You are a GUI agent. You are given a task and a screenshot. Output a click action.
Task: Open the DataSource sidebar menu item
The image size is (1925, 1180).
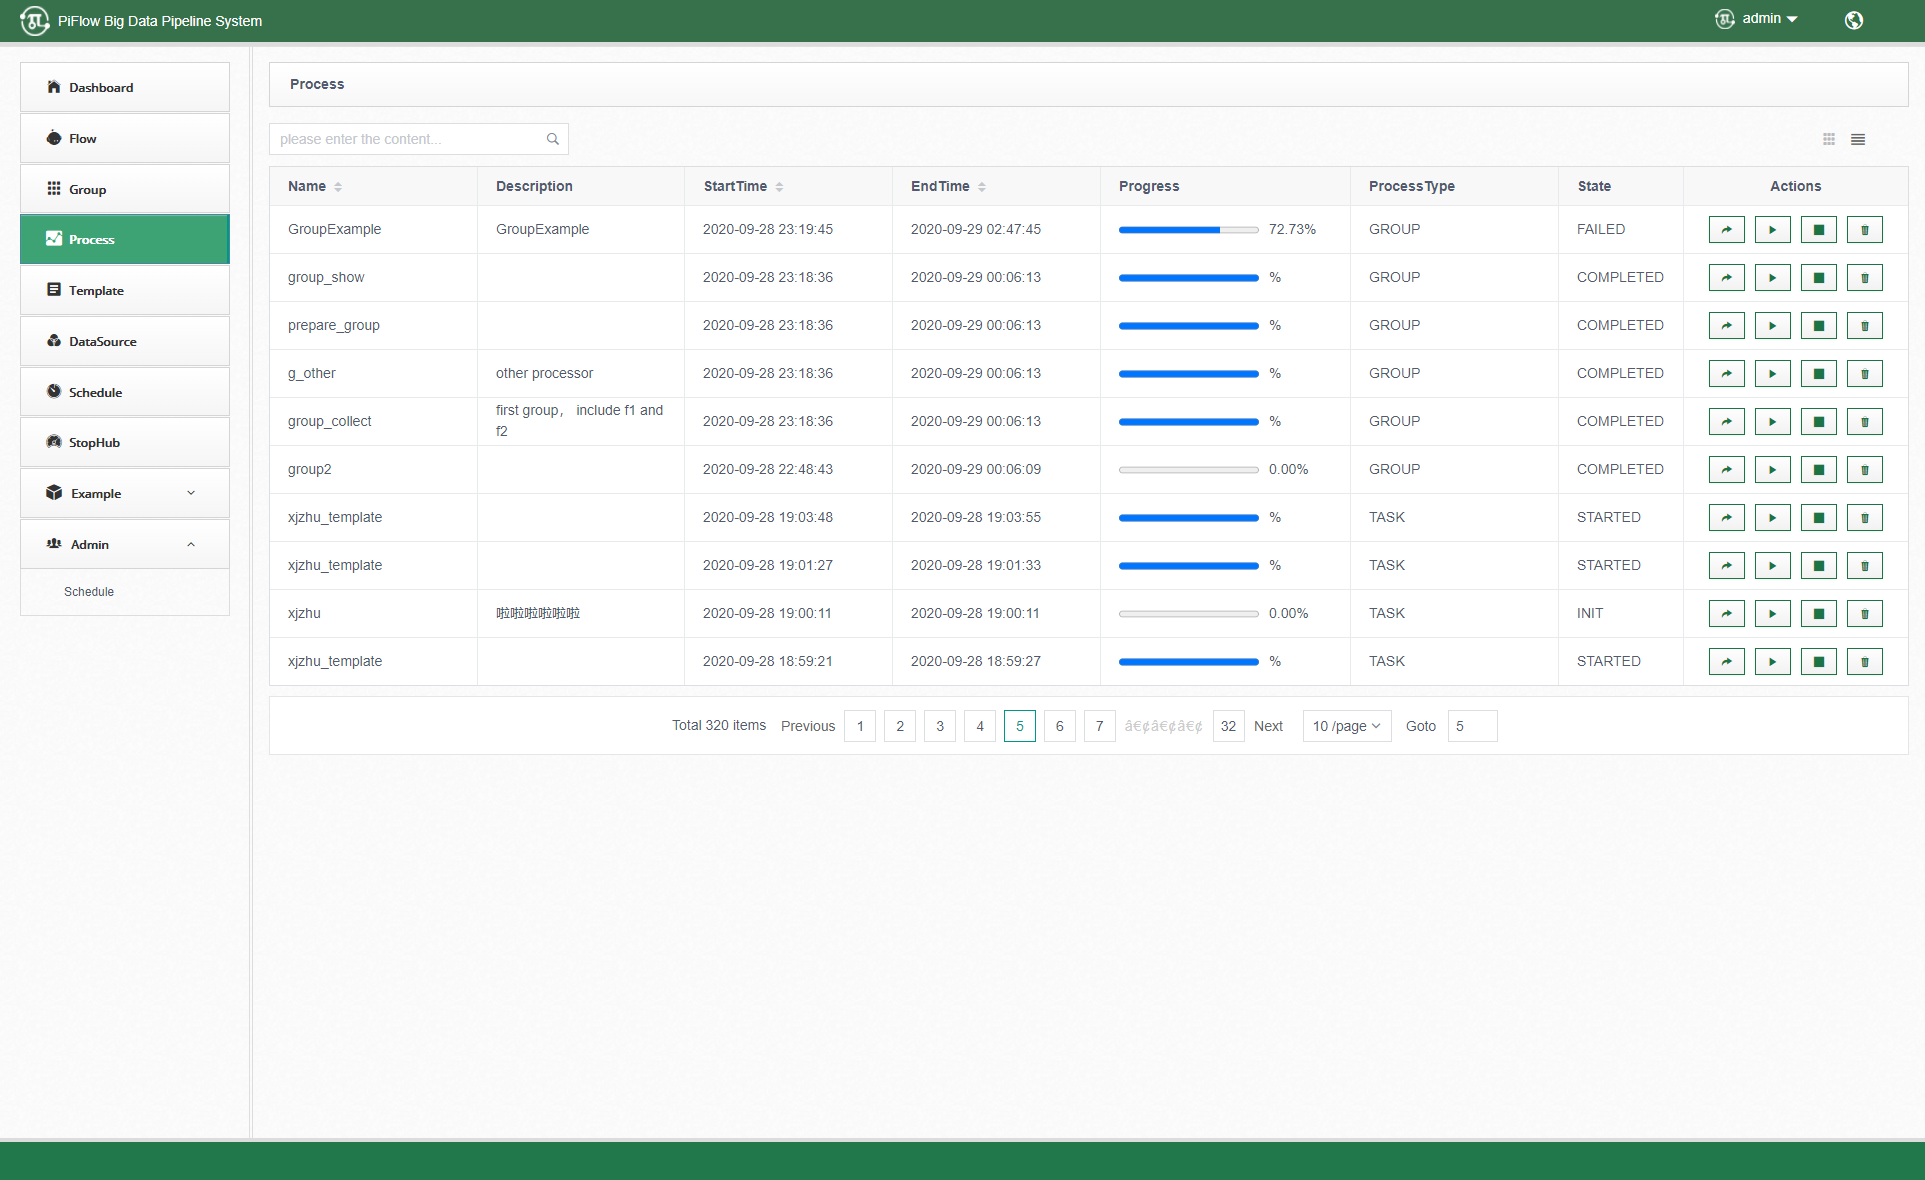click(x=124, y=342)
